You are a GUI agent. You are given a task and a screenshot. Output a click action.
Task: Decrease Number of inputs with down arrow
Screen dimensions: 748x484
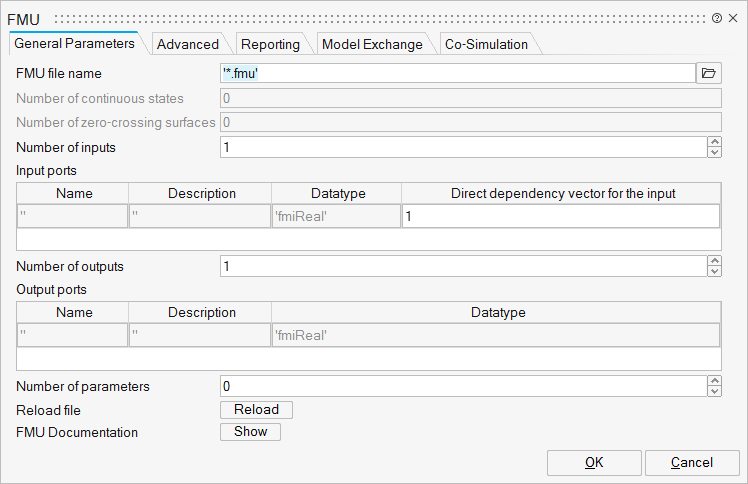coord(714,152)
